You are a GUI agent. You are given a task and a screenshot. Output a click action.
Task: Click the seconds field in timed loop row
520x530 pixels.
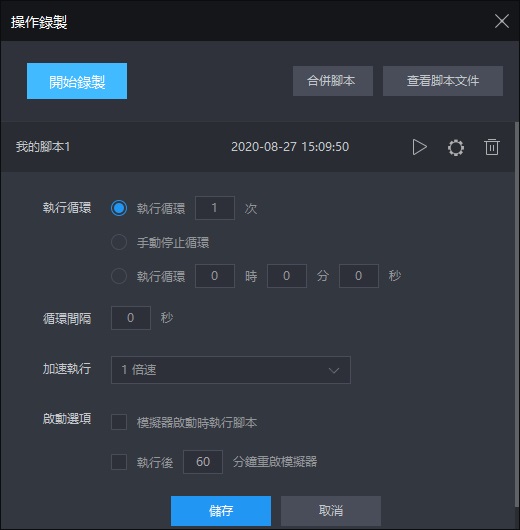tap(359, 276)
